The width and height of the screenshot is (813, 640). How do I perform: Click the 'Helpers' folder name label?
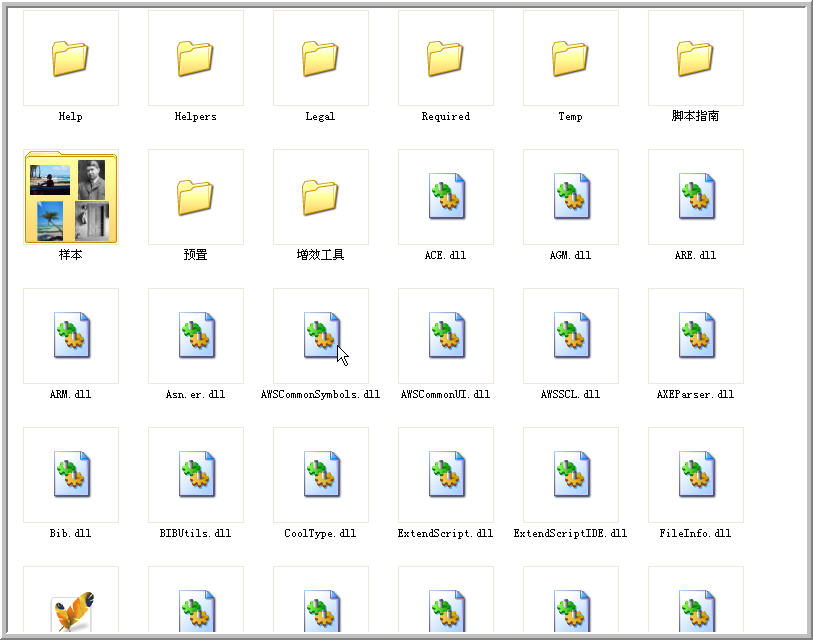coord(195,116)
